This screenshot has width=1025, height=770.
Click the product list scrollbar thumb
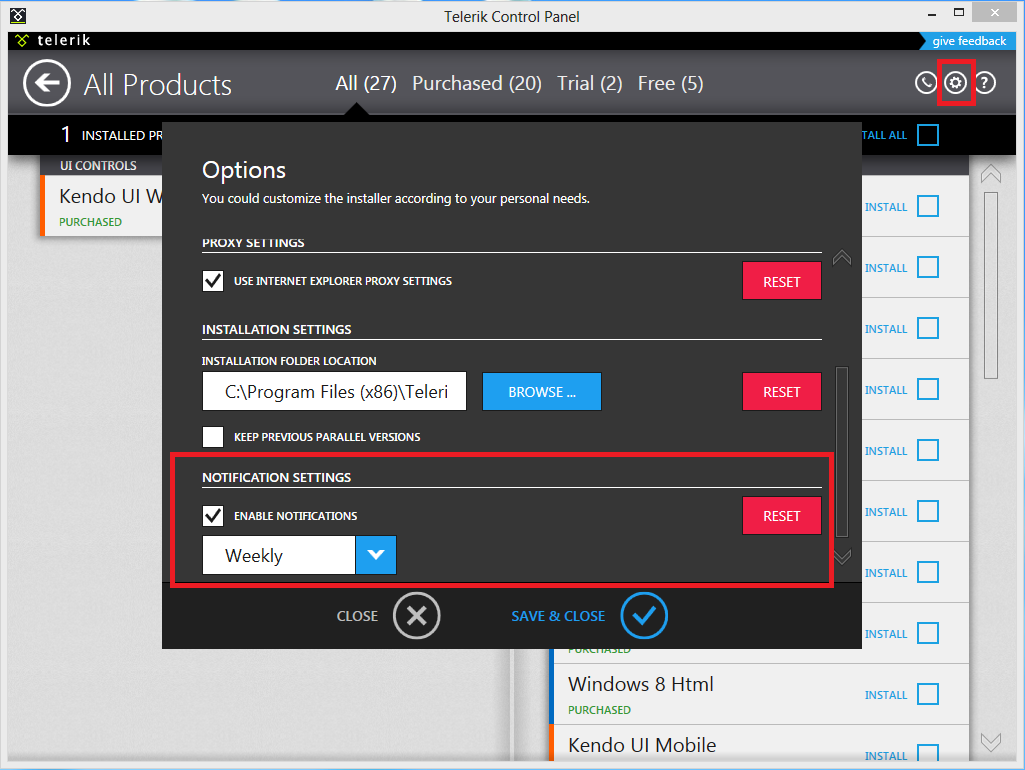pos(991,285)
